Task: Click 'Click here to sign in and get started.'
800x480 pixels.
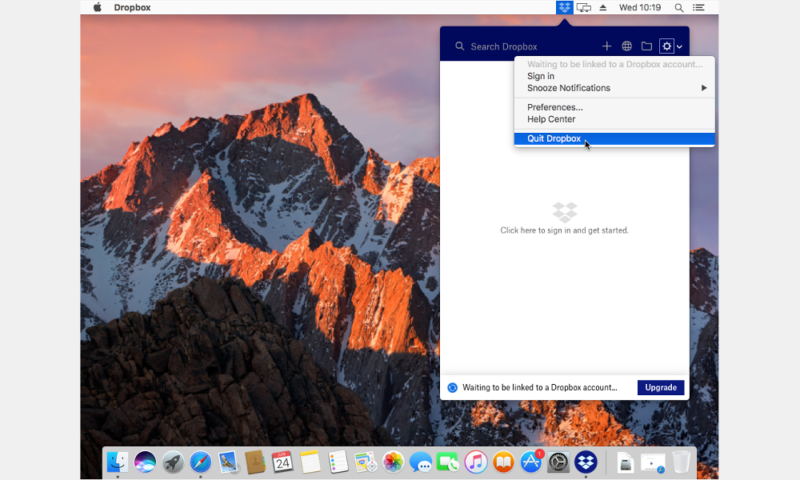Action: click(564, 231)
